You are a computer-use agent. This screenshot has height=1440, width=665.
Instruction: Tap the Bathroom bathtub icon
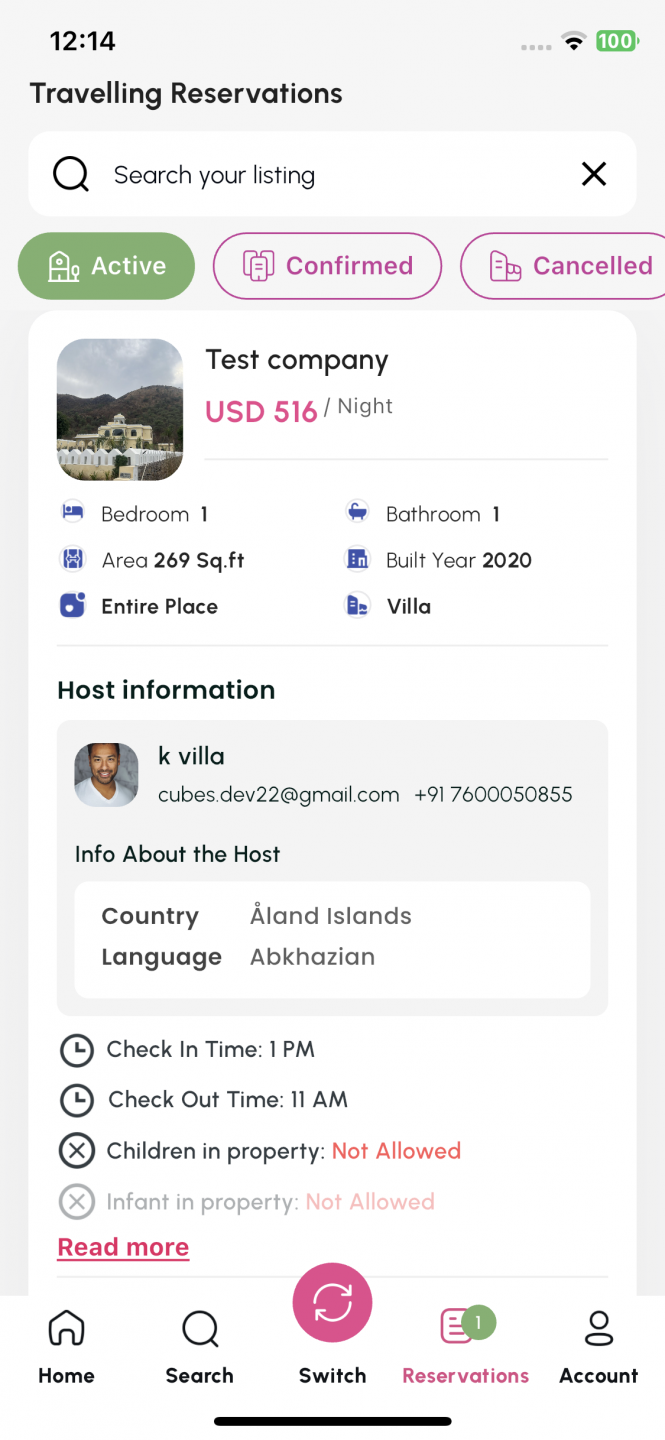click(357, 513)
